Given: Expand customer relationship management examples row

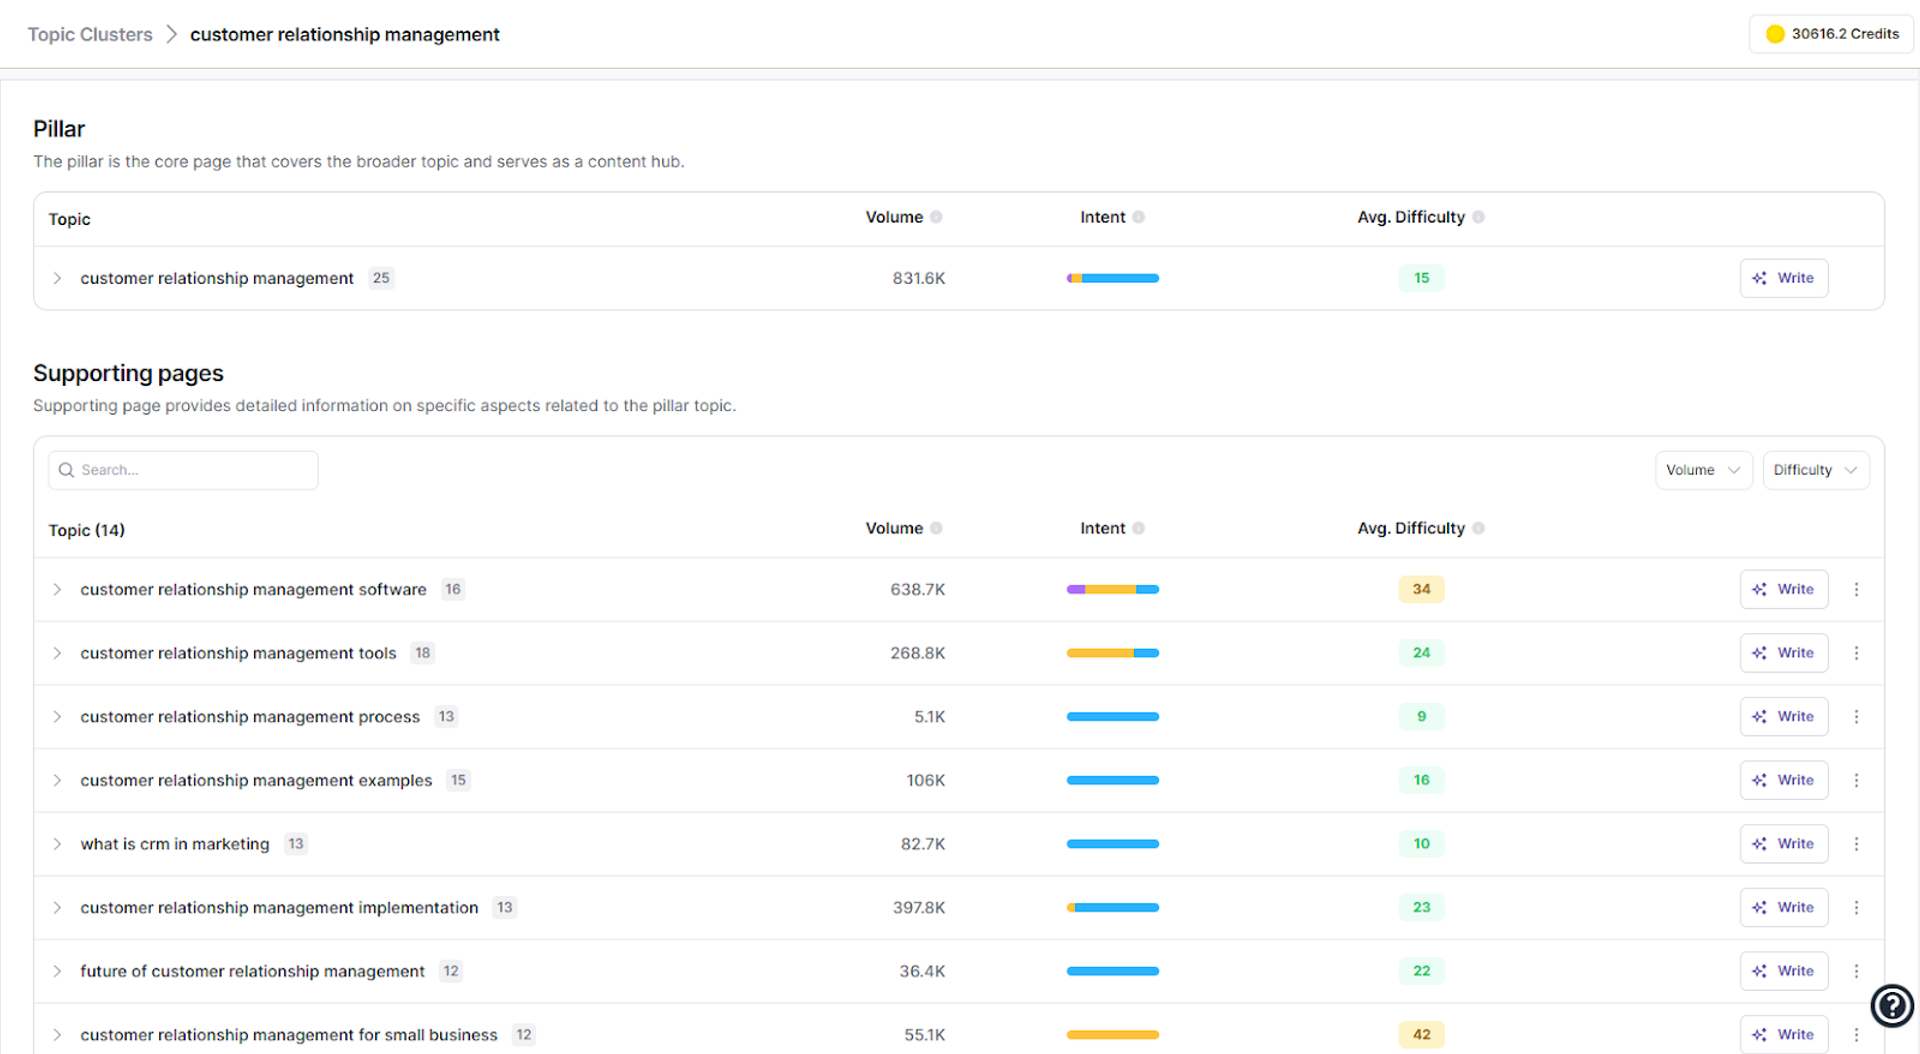Looking at the screenshot, I should click(57, 780).
